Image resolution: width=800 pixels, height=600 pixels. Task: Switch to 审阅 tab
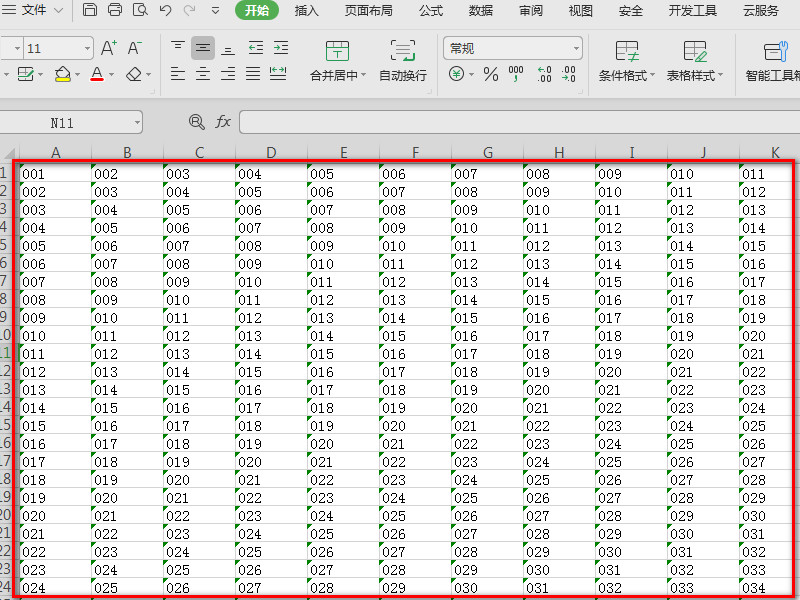531,10
